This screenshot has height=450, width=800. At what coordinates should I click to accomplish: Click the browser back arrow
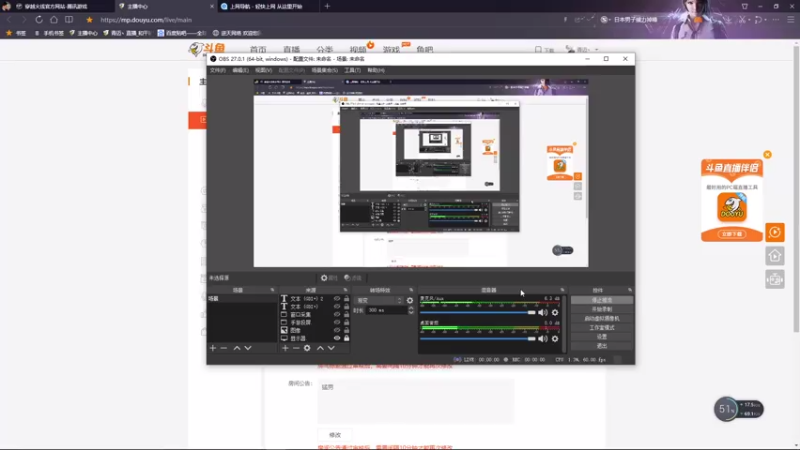(x=9, y=19)
